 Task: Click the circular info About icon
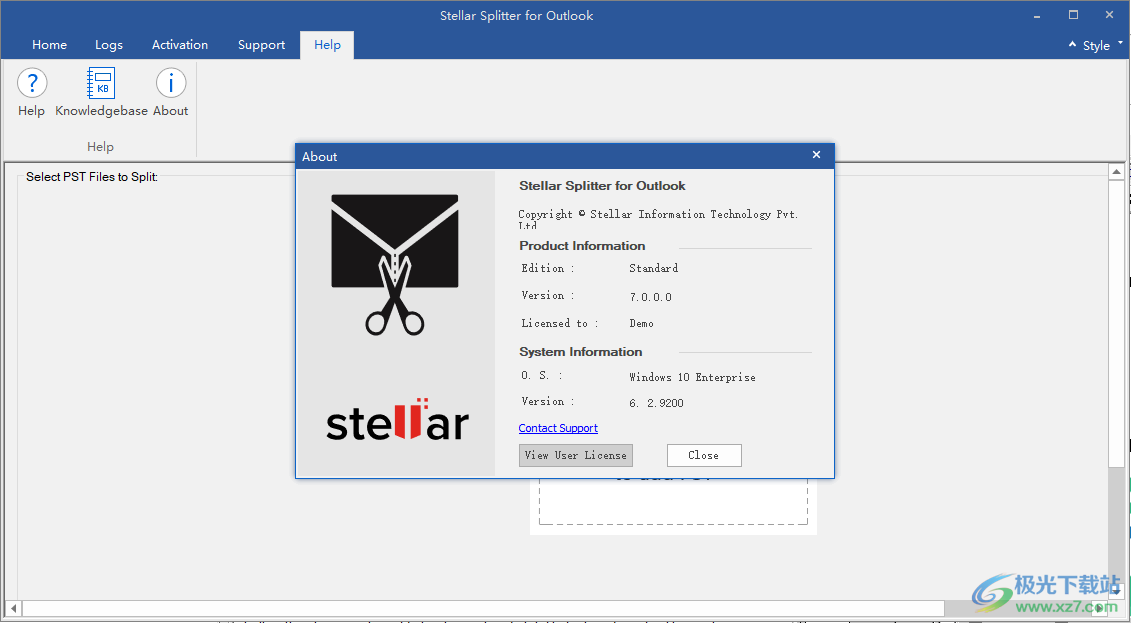(170, 83)
